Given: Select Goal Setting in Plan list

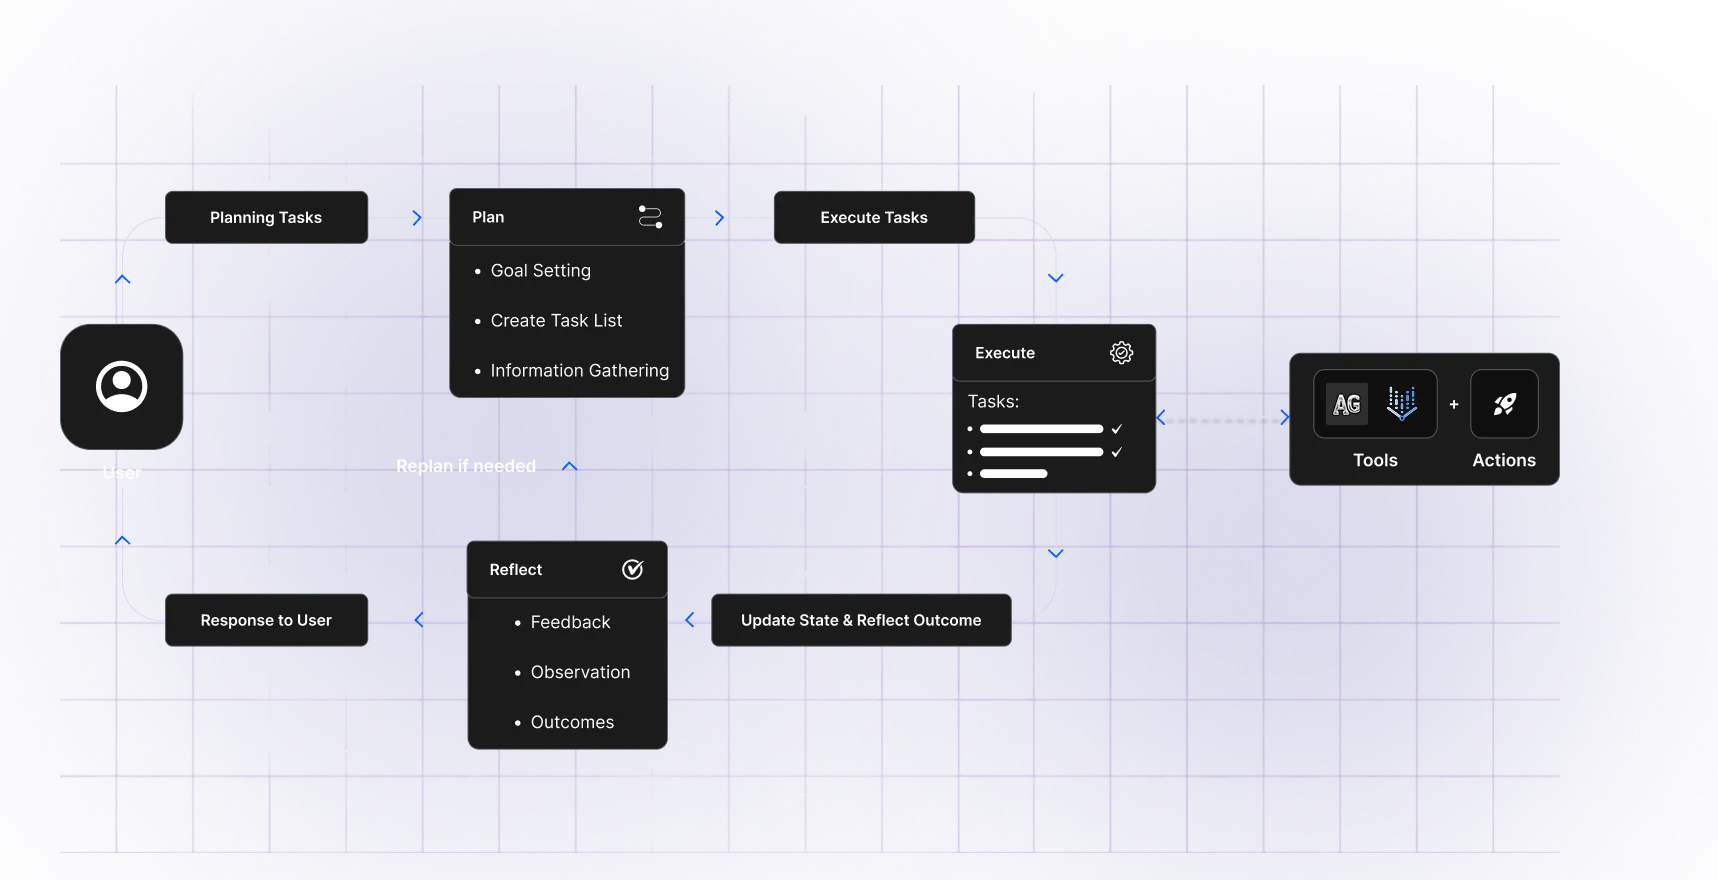Looking at the screenshot, I should tap(540, 271).
